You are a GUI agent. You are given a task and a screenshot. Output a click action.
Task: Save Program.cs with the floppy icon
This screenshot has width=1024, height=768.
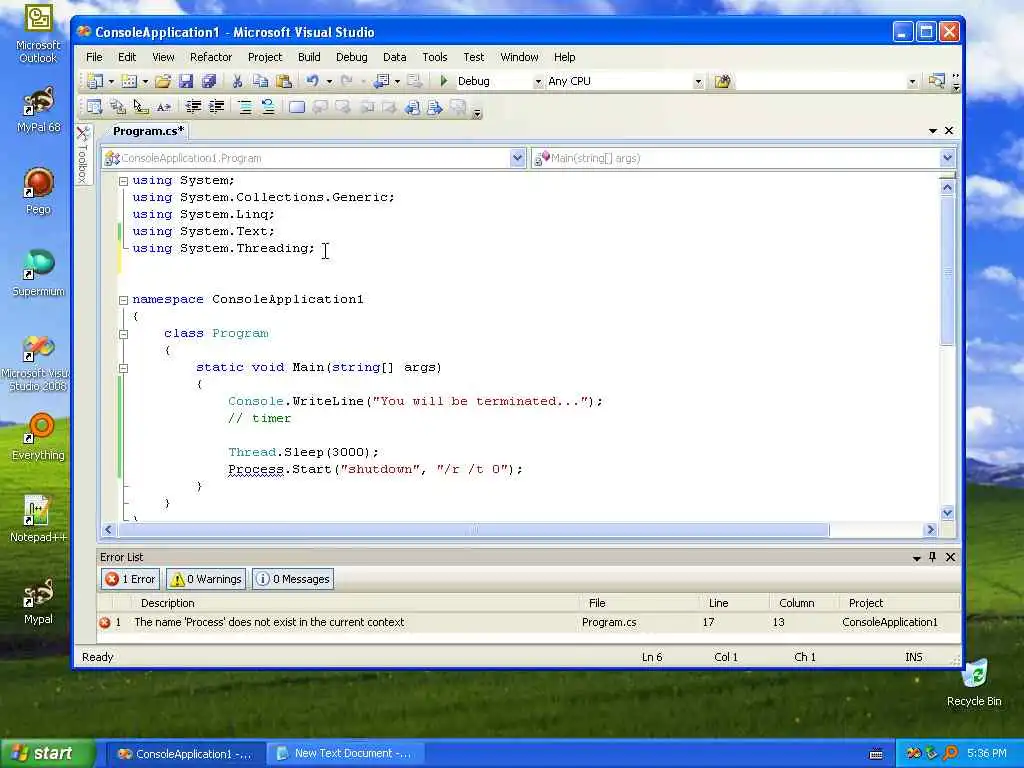tap(186, 81)
